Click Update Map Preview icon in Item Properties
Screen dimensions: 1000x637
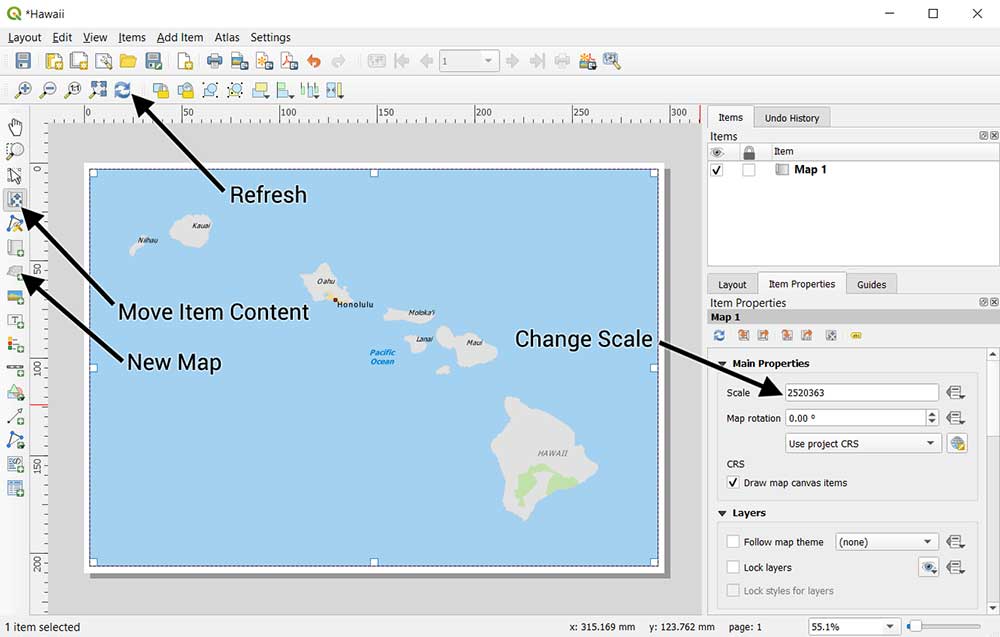pyautogui.click(x=719, y=335)
